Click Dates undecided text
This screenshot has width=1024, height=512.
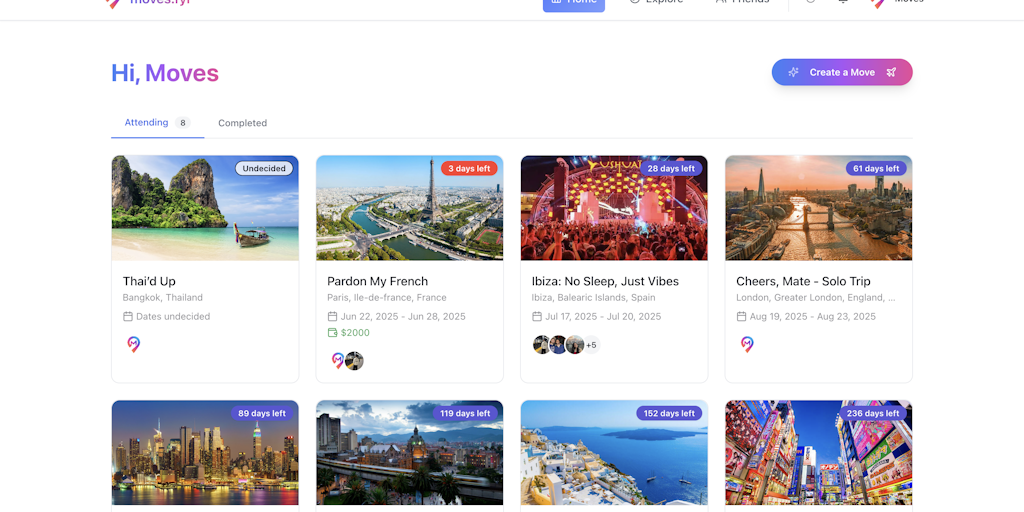[x=173, y=317]
